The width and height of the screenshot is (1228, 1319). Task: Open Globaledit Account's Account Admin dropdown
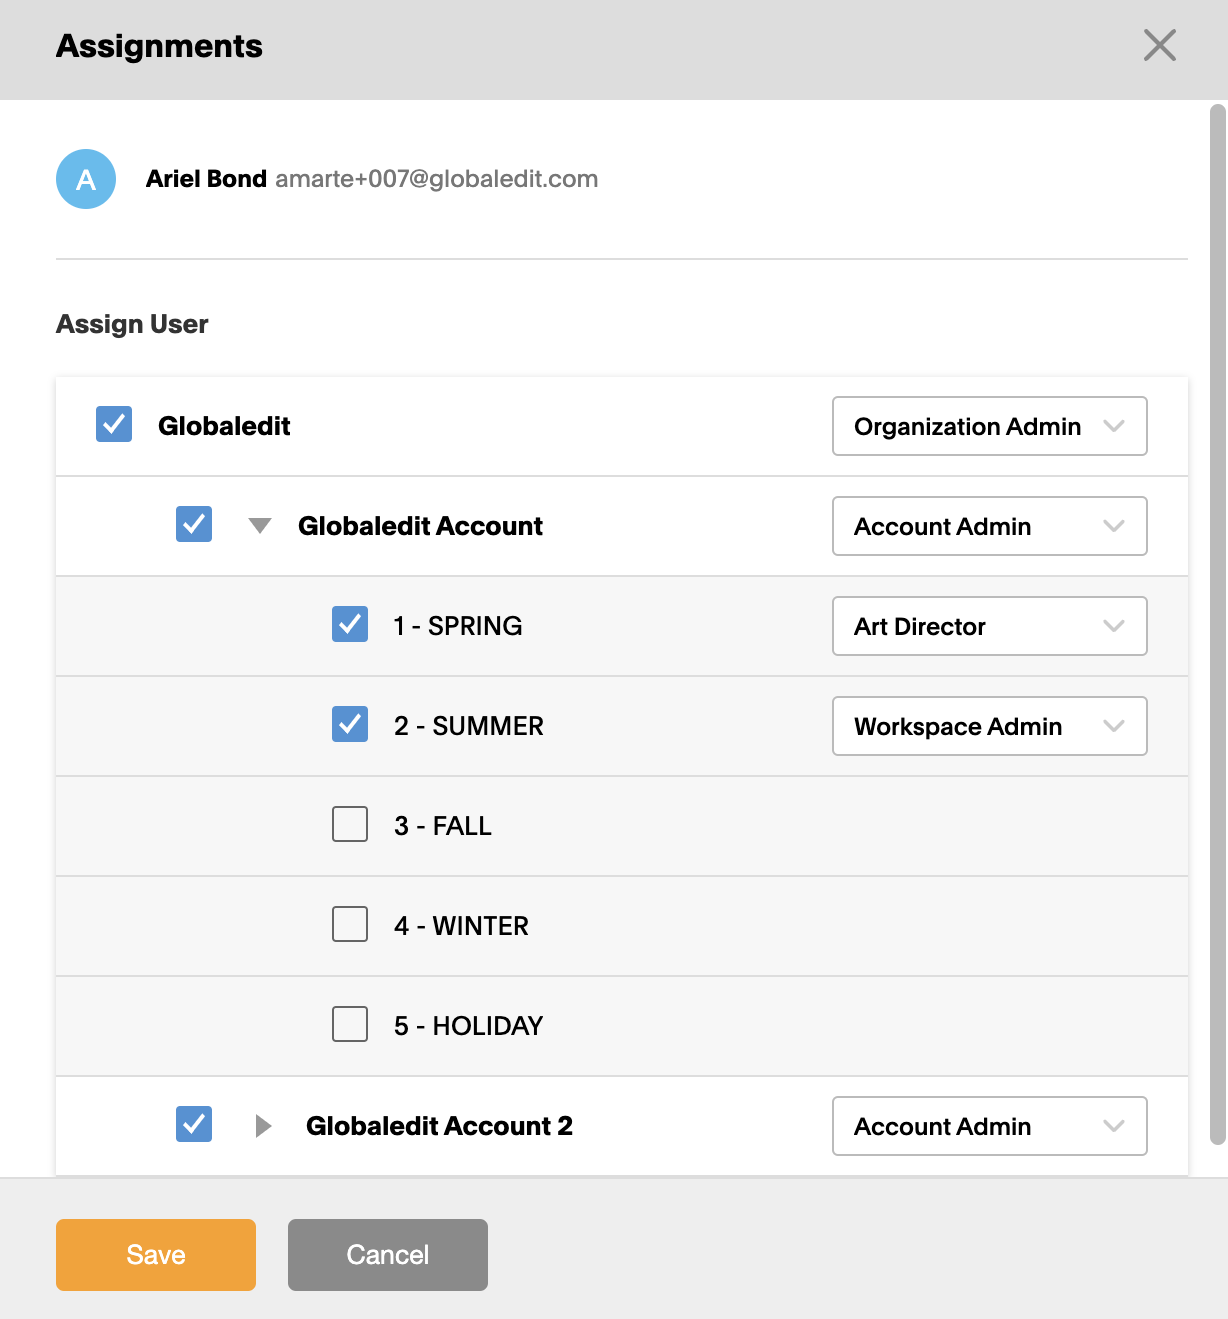[990, 526]
